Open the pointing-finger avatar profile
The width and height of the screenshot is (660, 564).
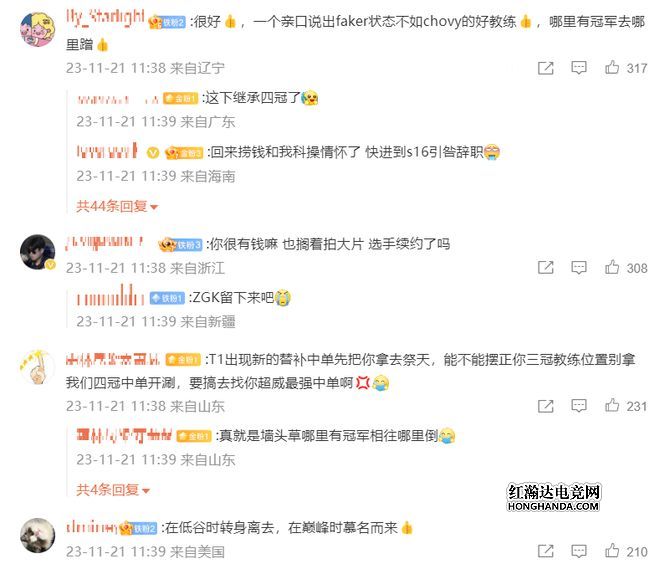coord(37,367)
